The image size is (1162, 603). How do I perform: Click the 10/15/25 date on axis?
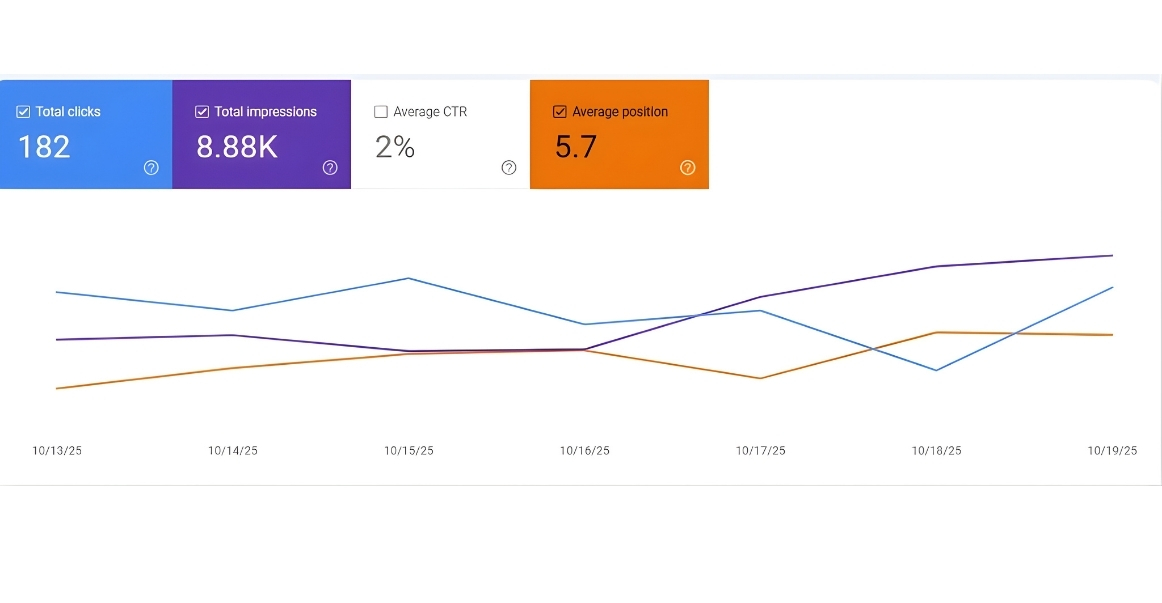click(x=409, y=451)
